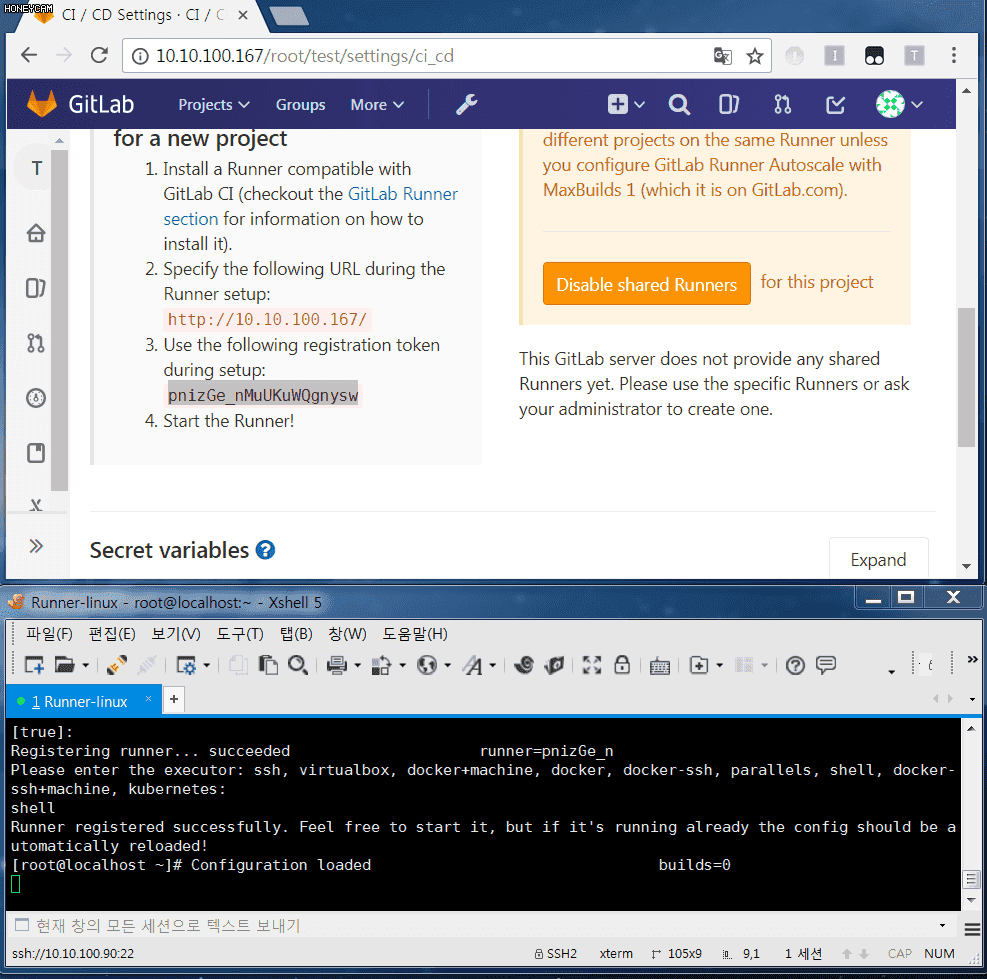The width and height of the screenshot is (987, 979).
Task: Open Xshell tab list dropdown arrow
Action: 973,699
